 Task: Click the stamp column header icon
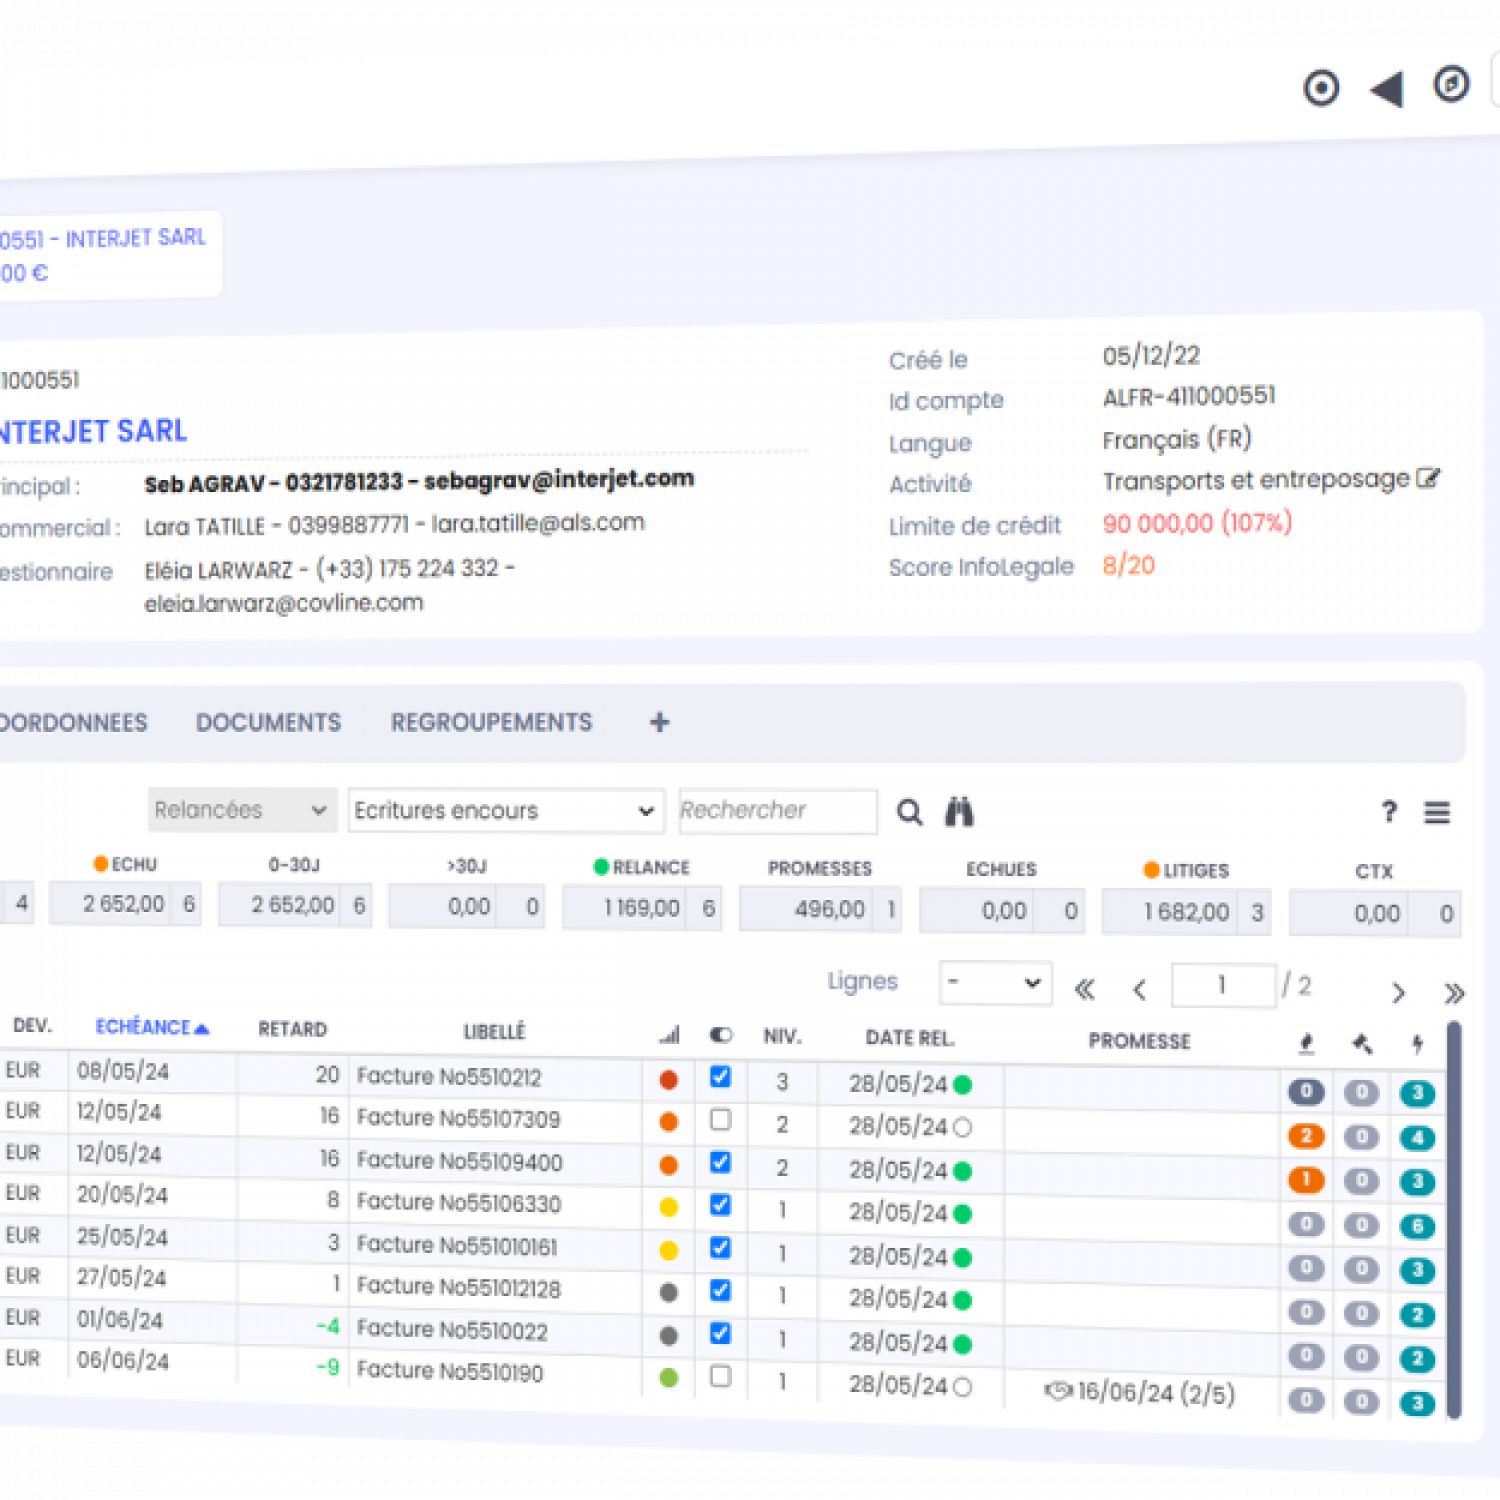[x=1306, y=1044]
